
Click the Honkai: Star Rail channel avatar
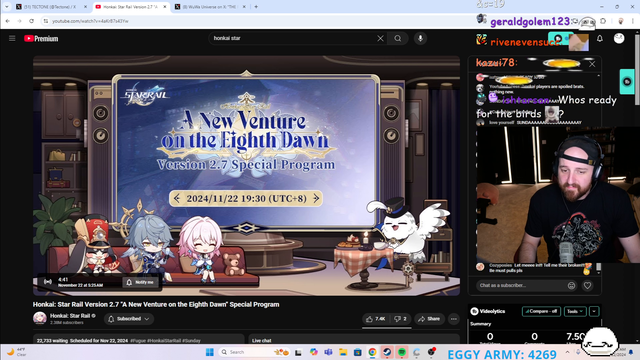(x=40, y=318)
